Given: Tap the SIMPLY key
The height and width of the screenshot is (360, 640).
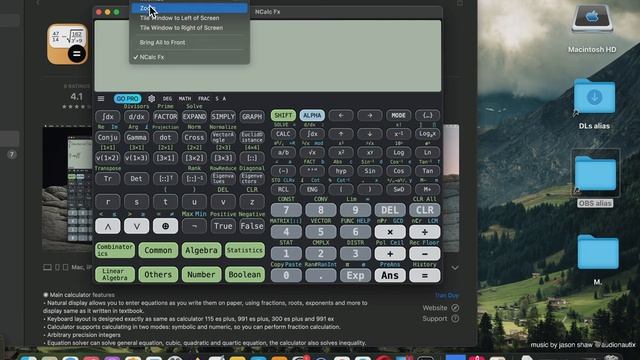Looking at the screenshot, I should 223,117.
